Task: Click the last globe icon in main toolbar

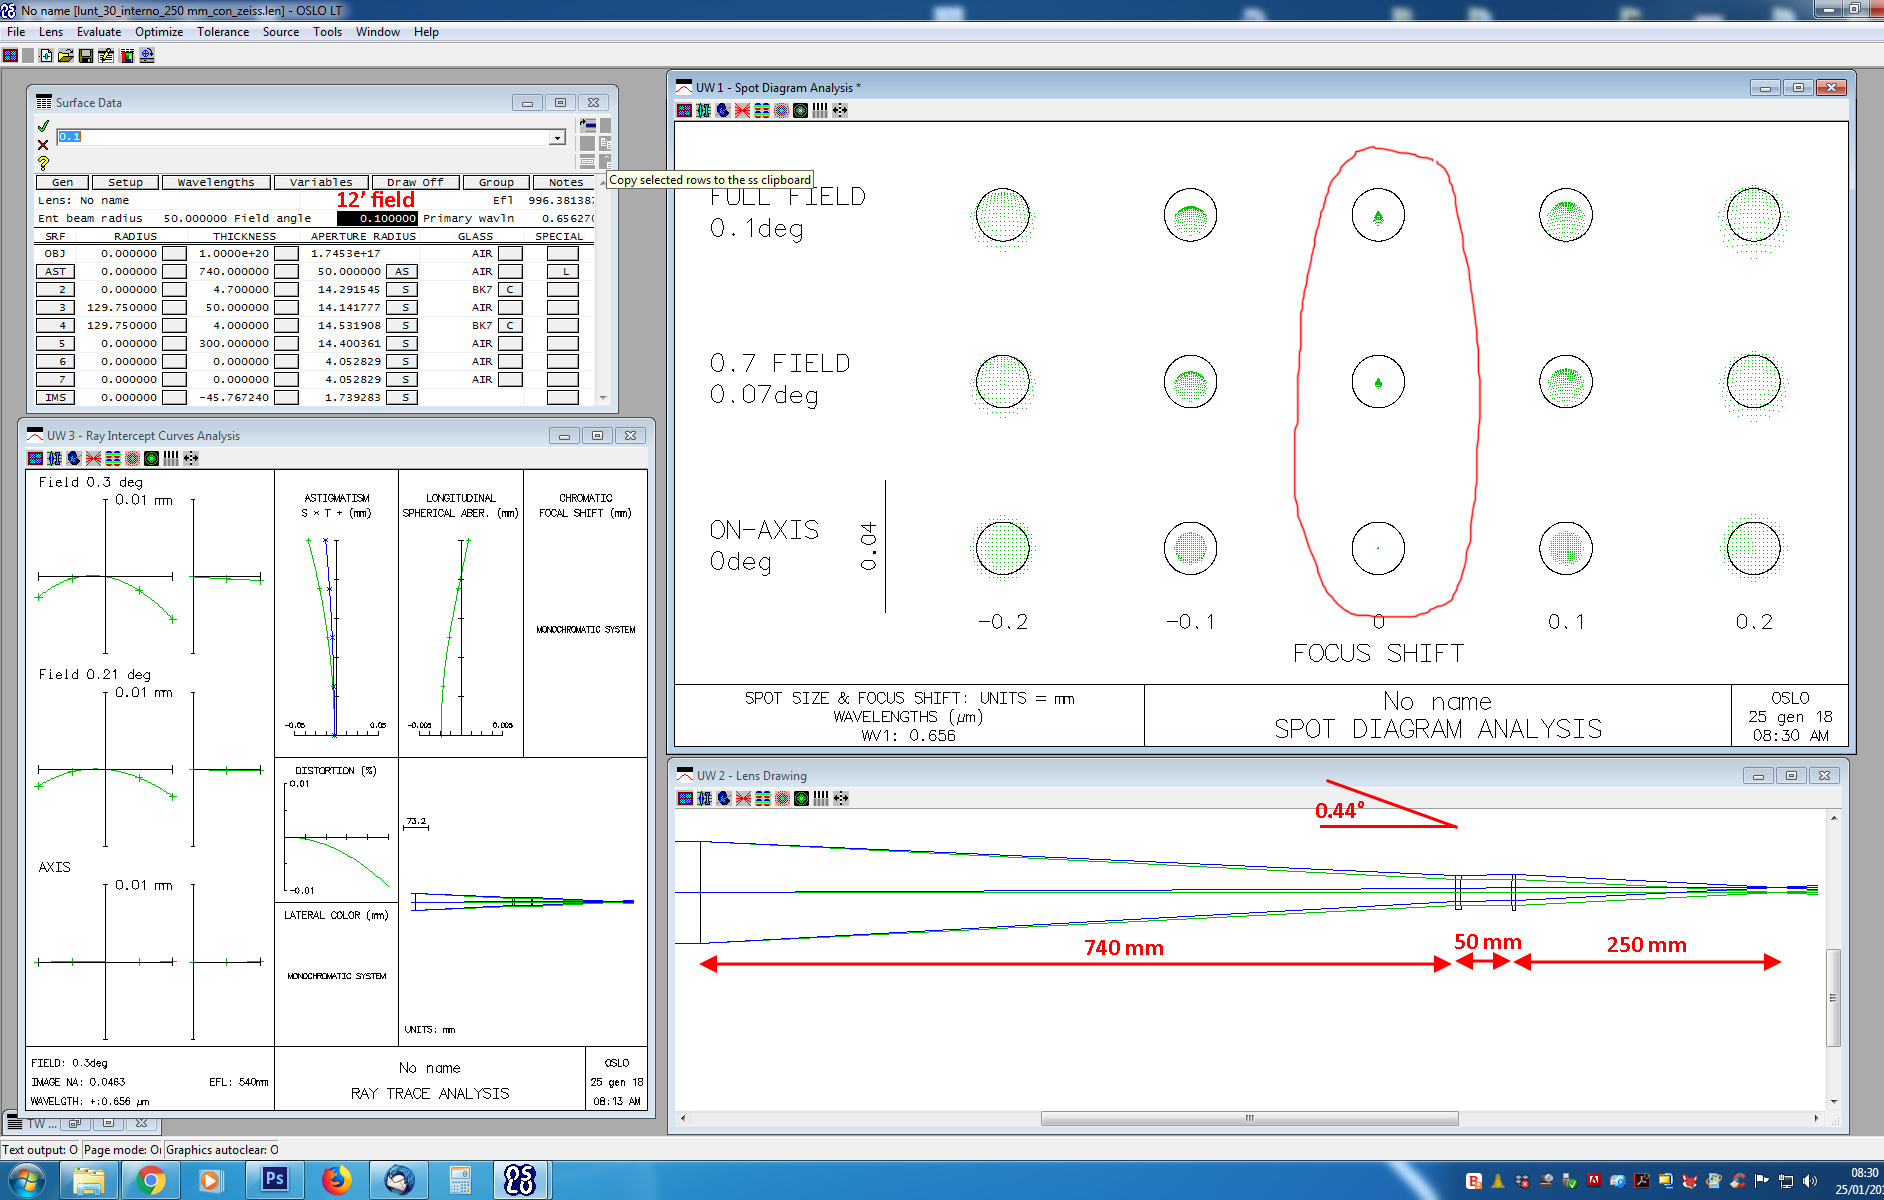Action: [x=147, y=56]
